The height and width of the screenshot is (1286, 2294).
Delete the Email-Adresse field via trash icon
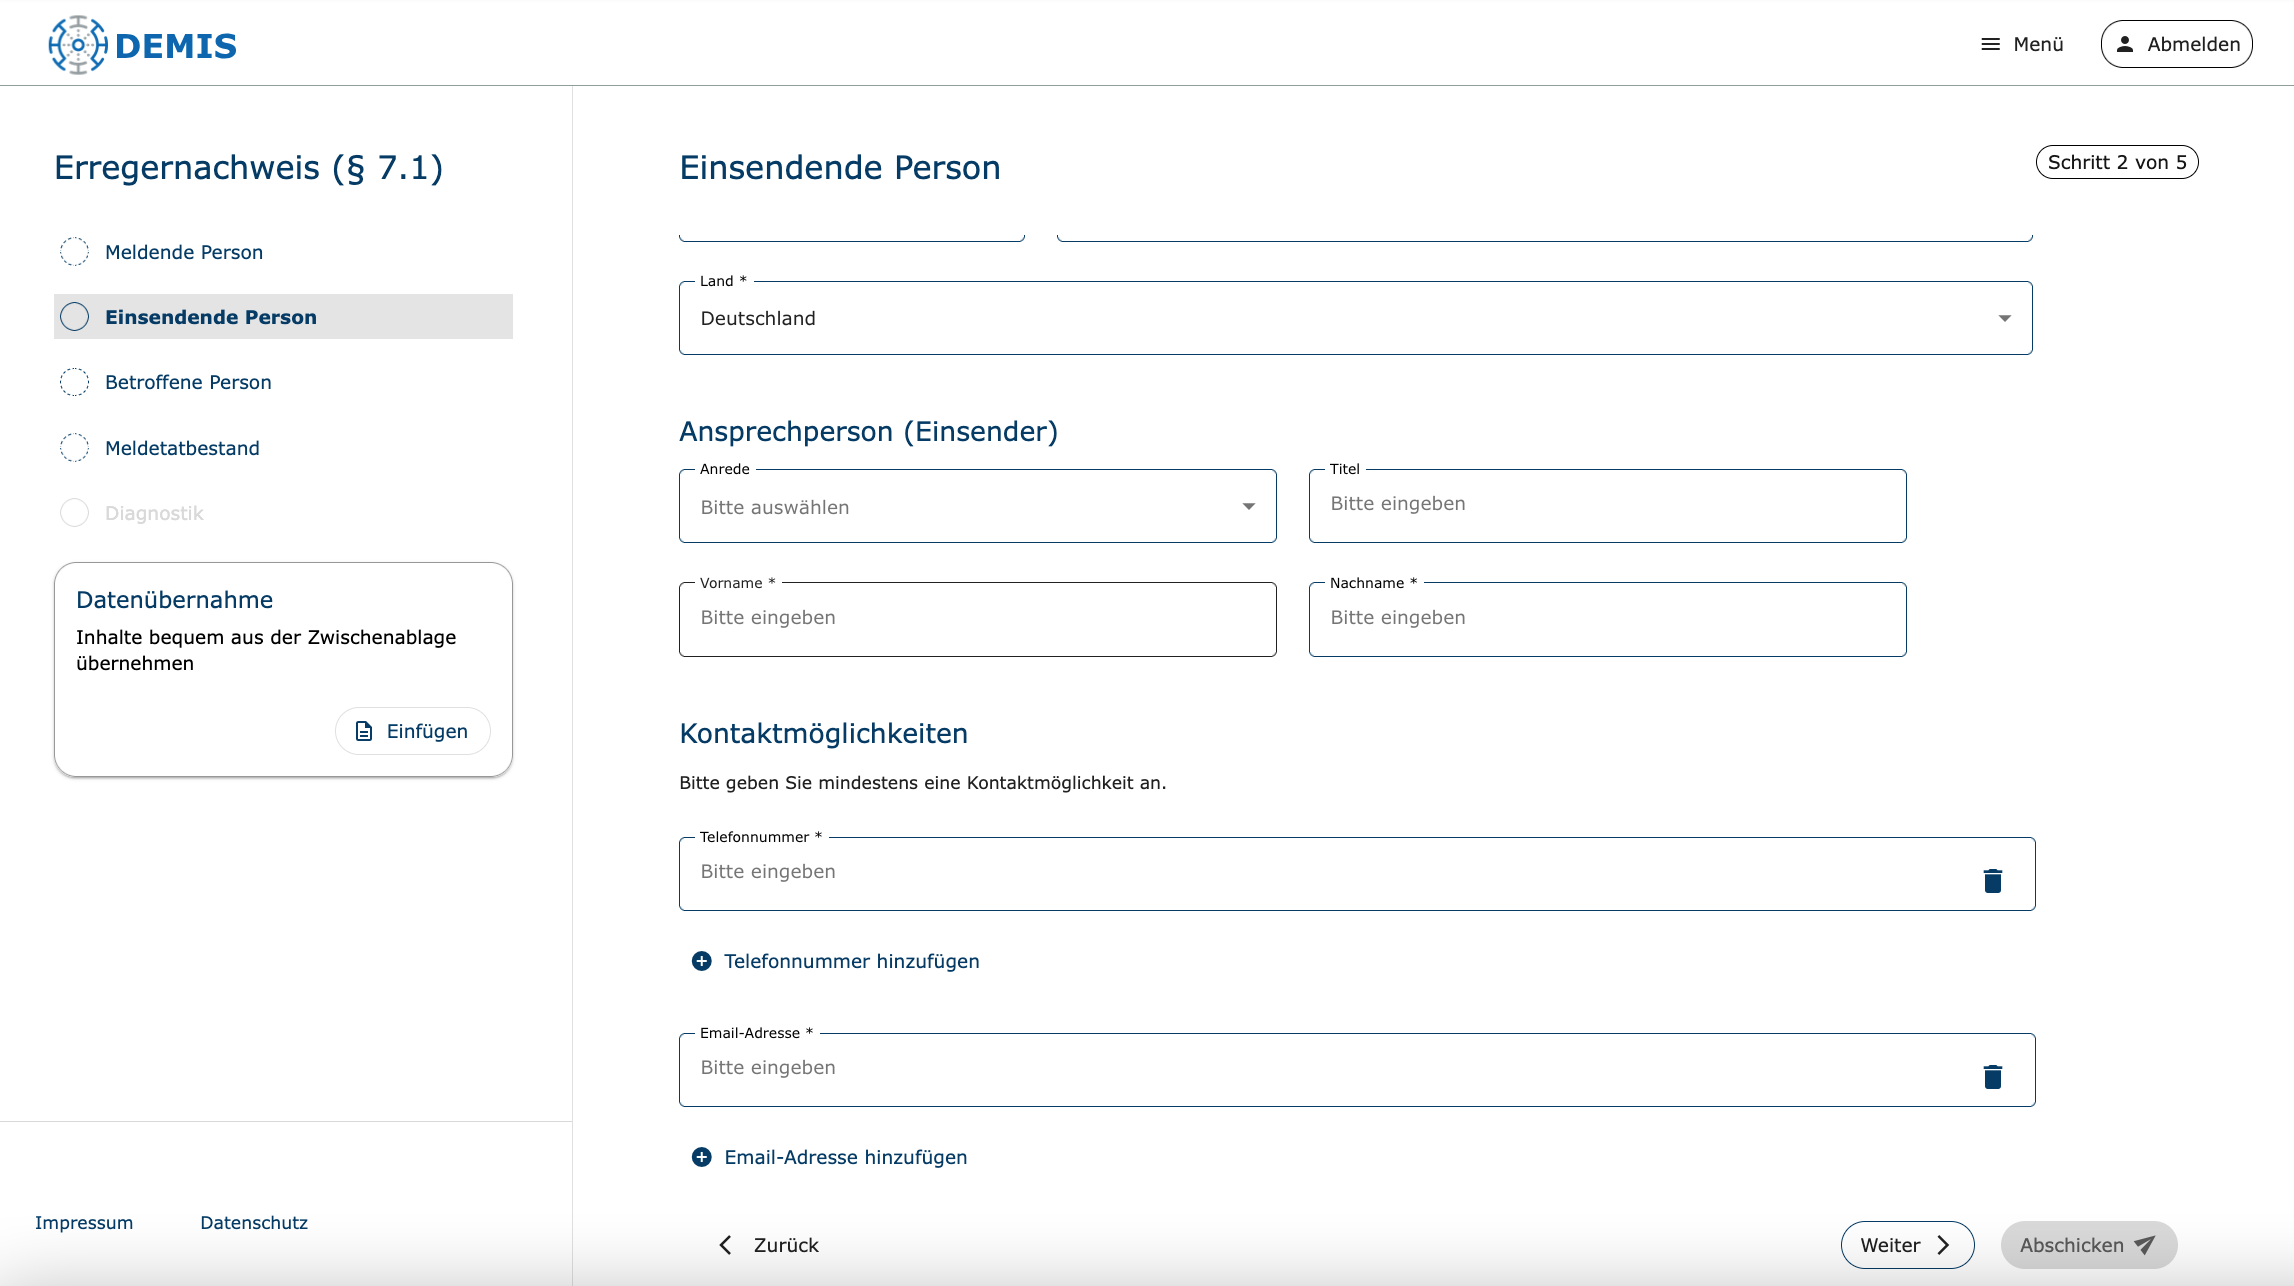(1992, 1076)
